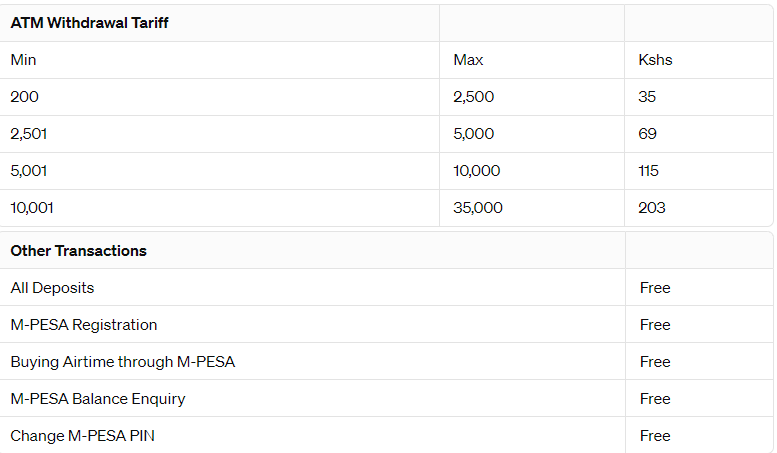Image resolution: width=777 pixels, height=453 pixels.
Task: Select the 69 Kshs fee cell
Action: click(647, 134)
